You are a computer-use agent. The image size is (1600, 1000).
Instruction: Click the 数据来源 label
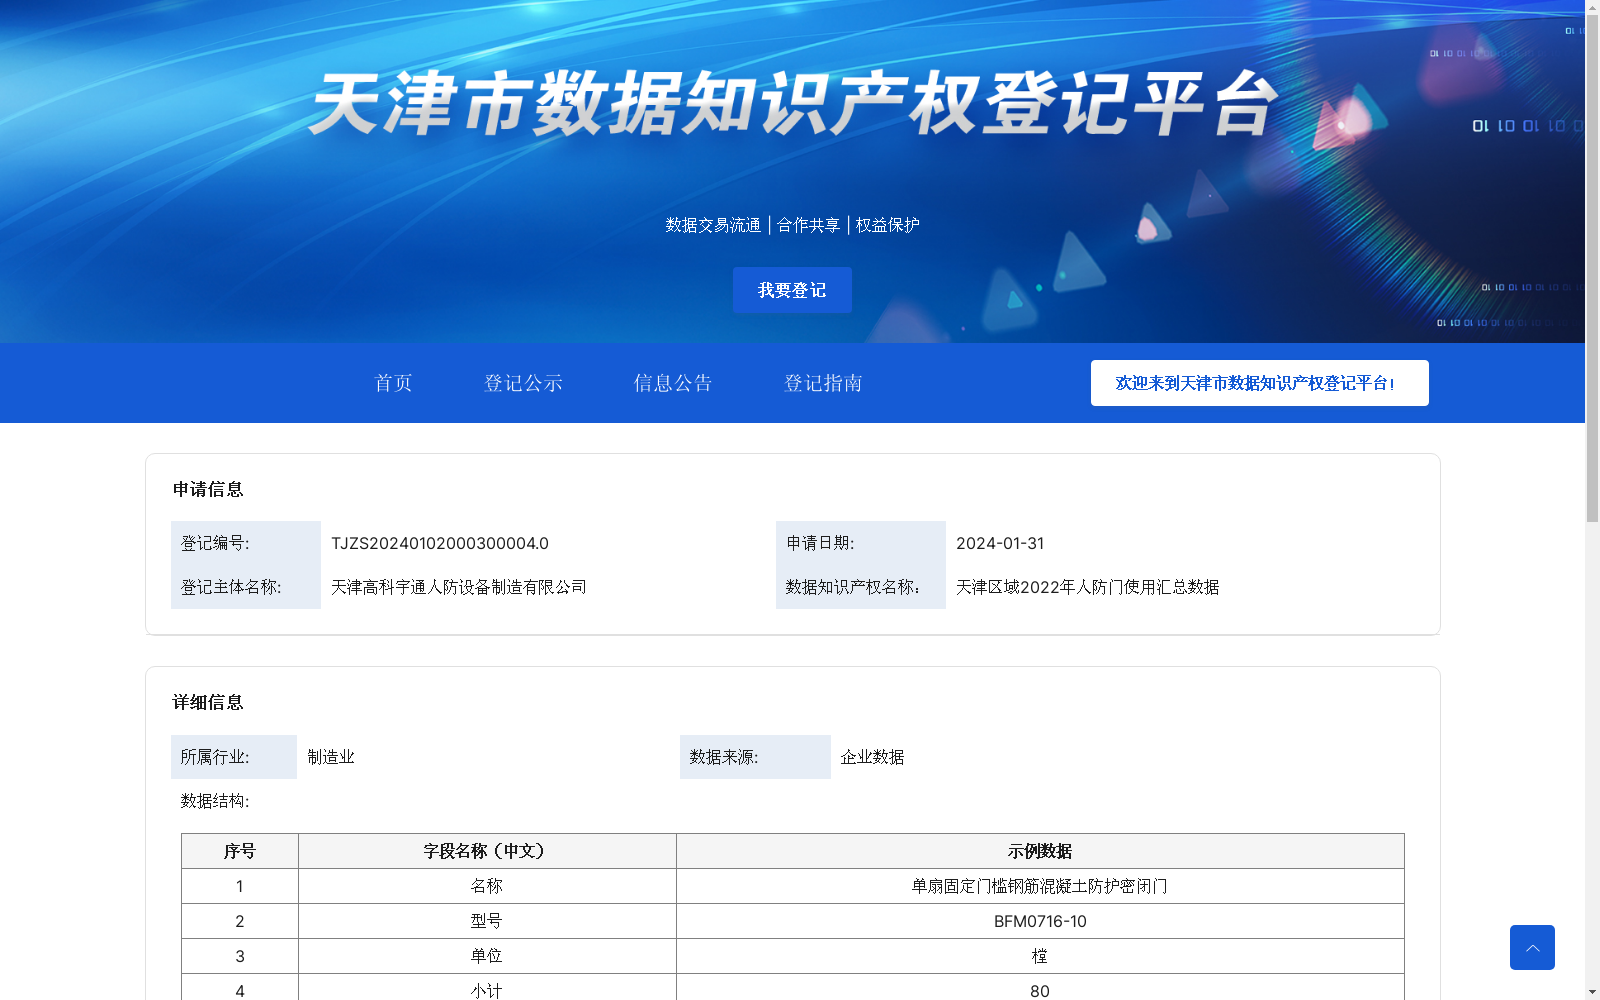tap(724, 757)
